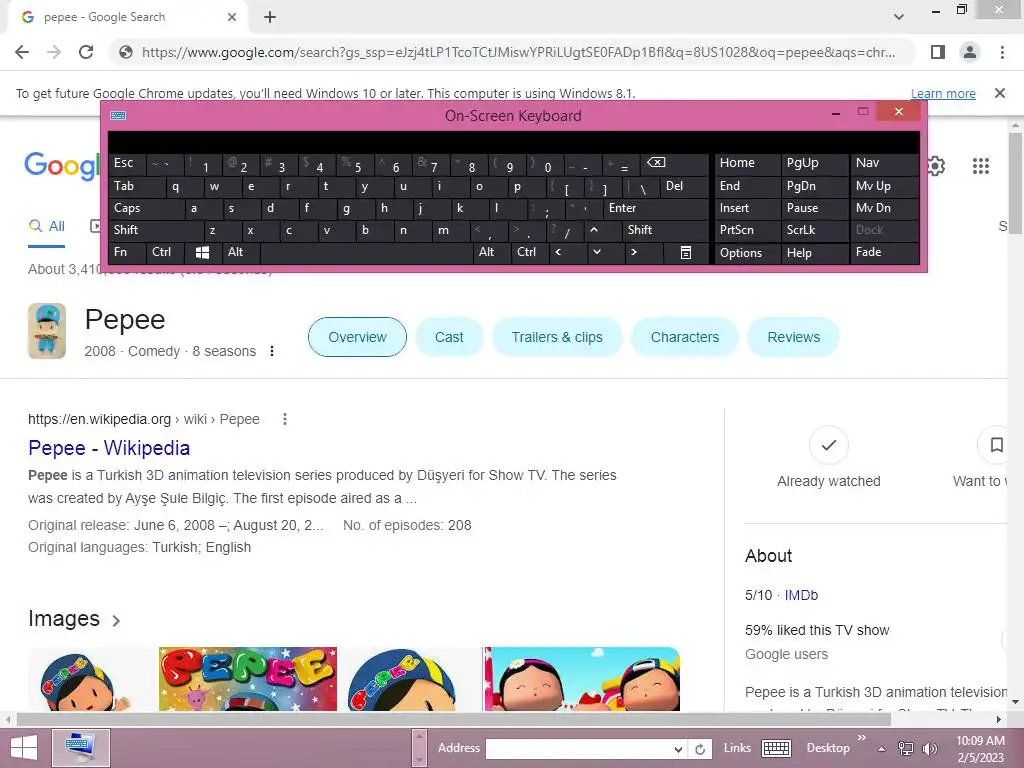The image size is (1024, 768).
Task: Open the On-Screen Keyboard taskbar app
Action: click(x=80, y=748)
